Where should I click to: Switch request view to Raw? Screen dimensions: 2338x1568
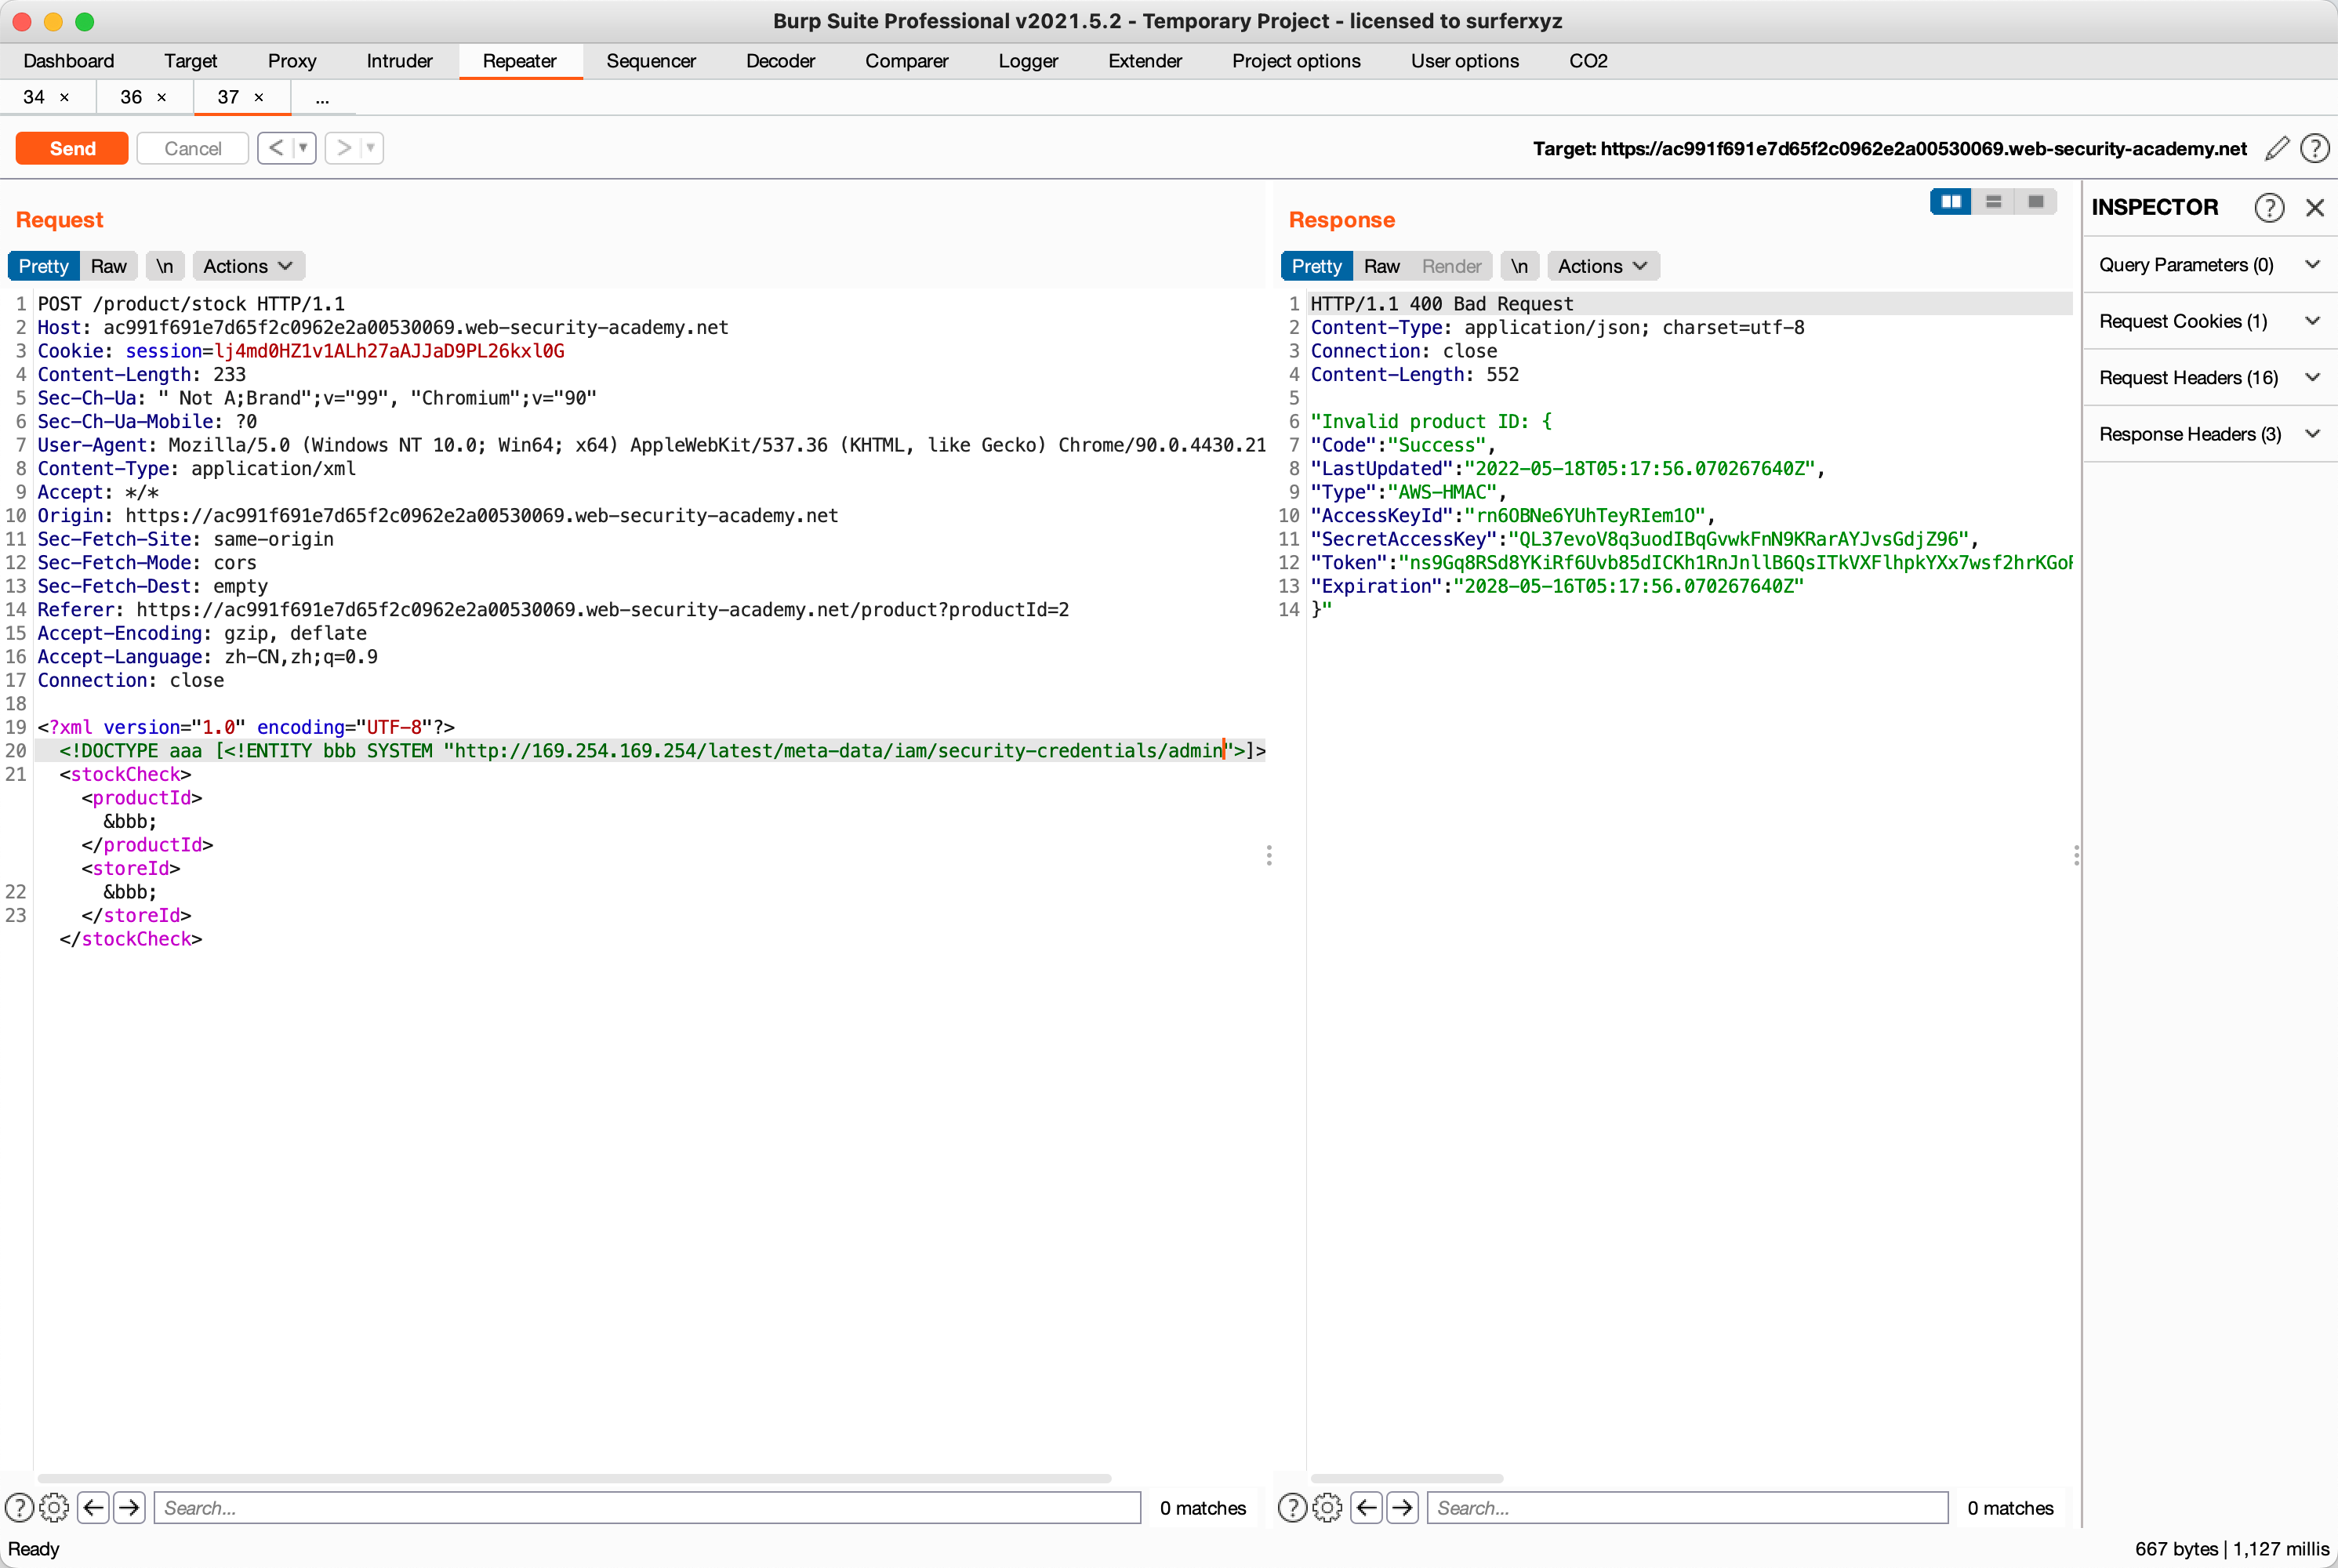[108, 266]
